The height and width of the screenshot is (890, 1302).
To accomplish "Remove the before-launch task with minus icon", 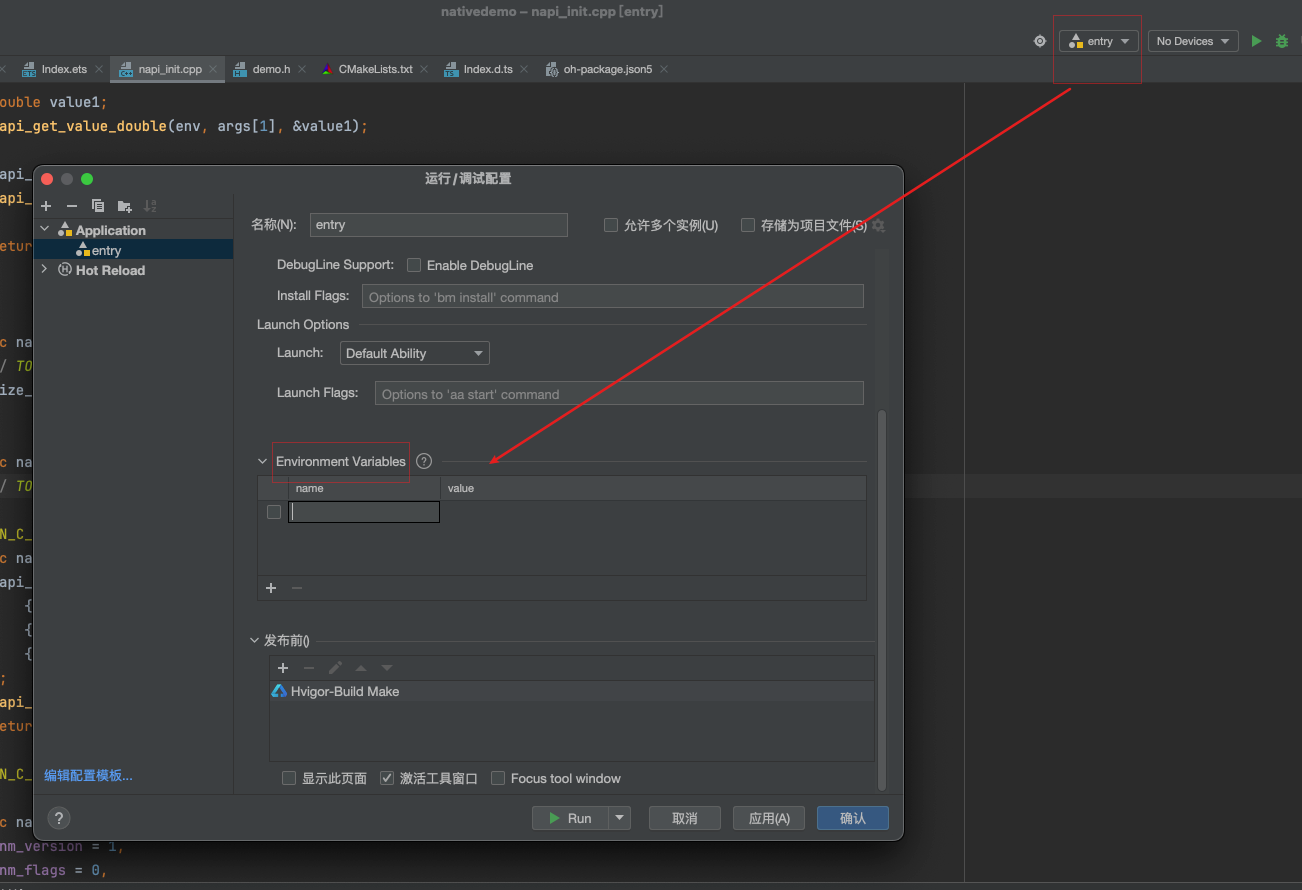I will 309,668.
